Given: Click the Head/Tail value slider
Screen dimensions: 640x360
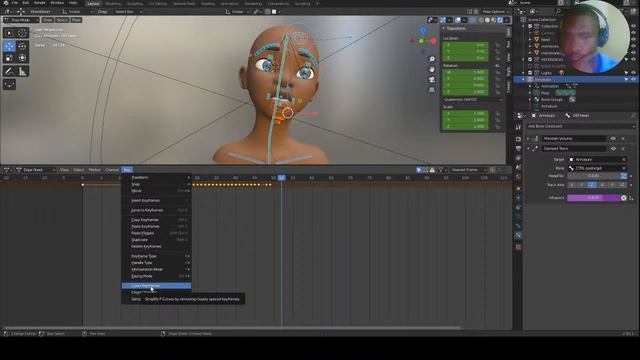Looking at the screenshot, I should click(x=593, y=176).
